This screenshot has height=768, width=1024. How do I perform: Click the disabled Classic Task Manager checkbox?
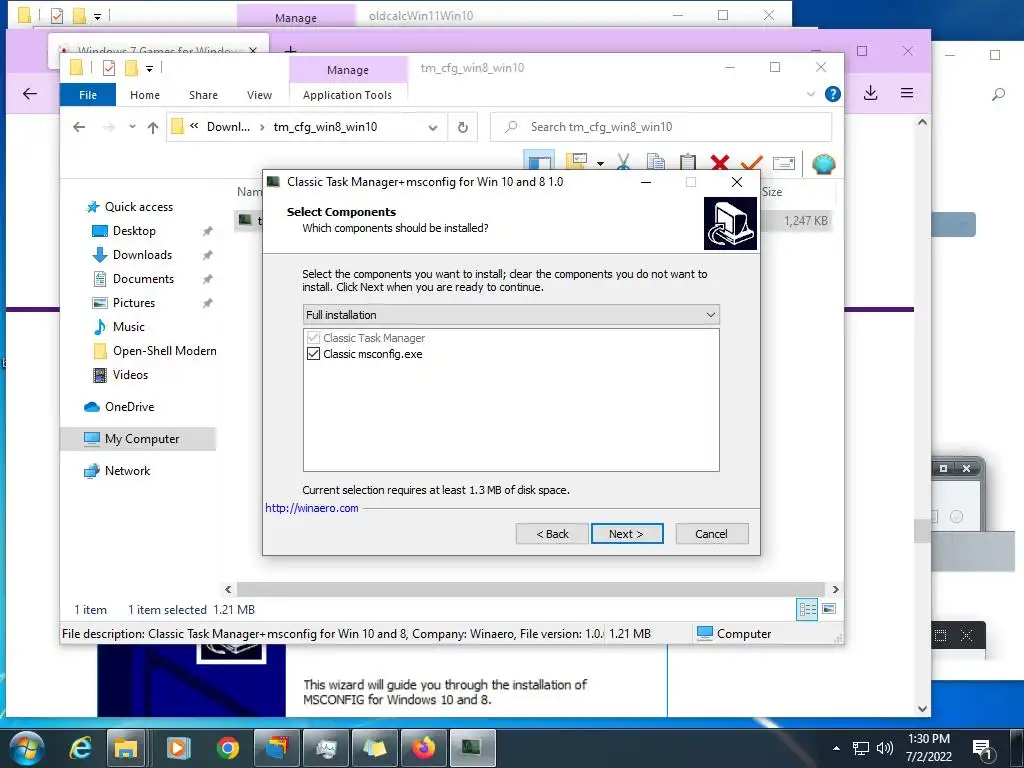pyautogui.click(x=313, y=338)
